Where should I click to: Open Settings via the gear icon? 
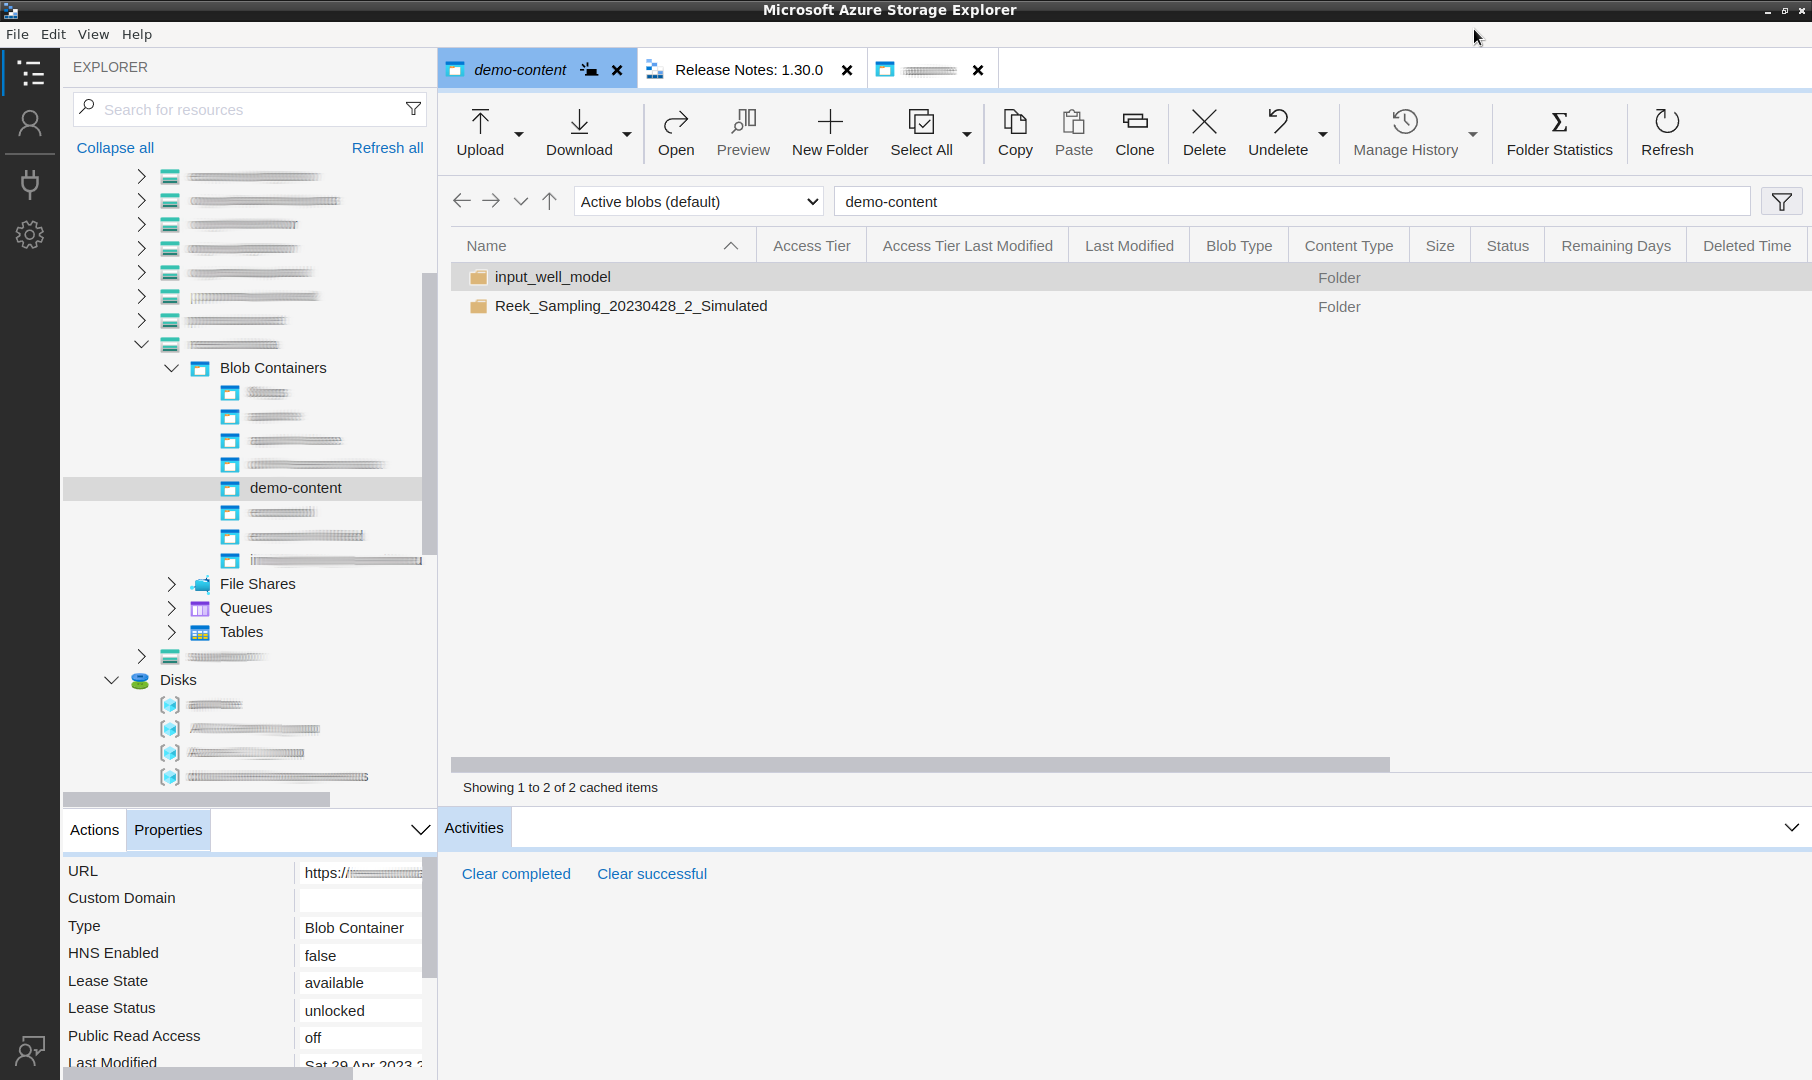(30, 235)
